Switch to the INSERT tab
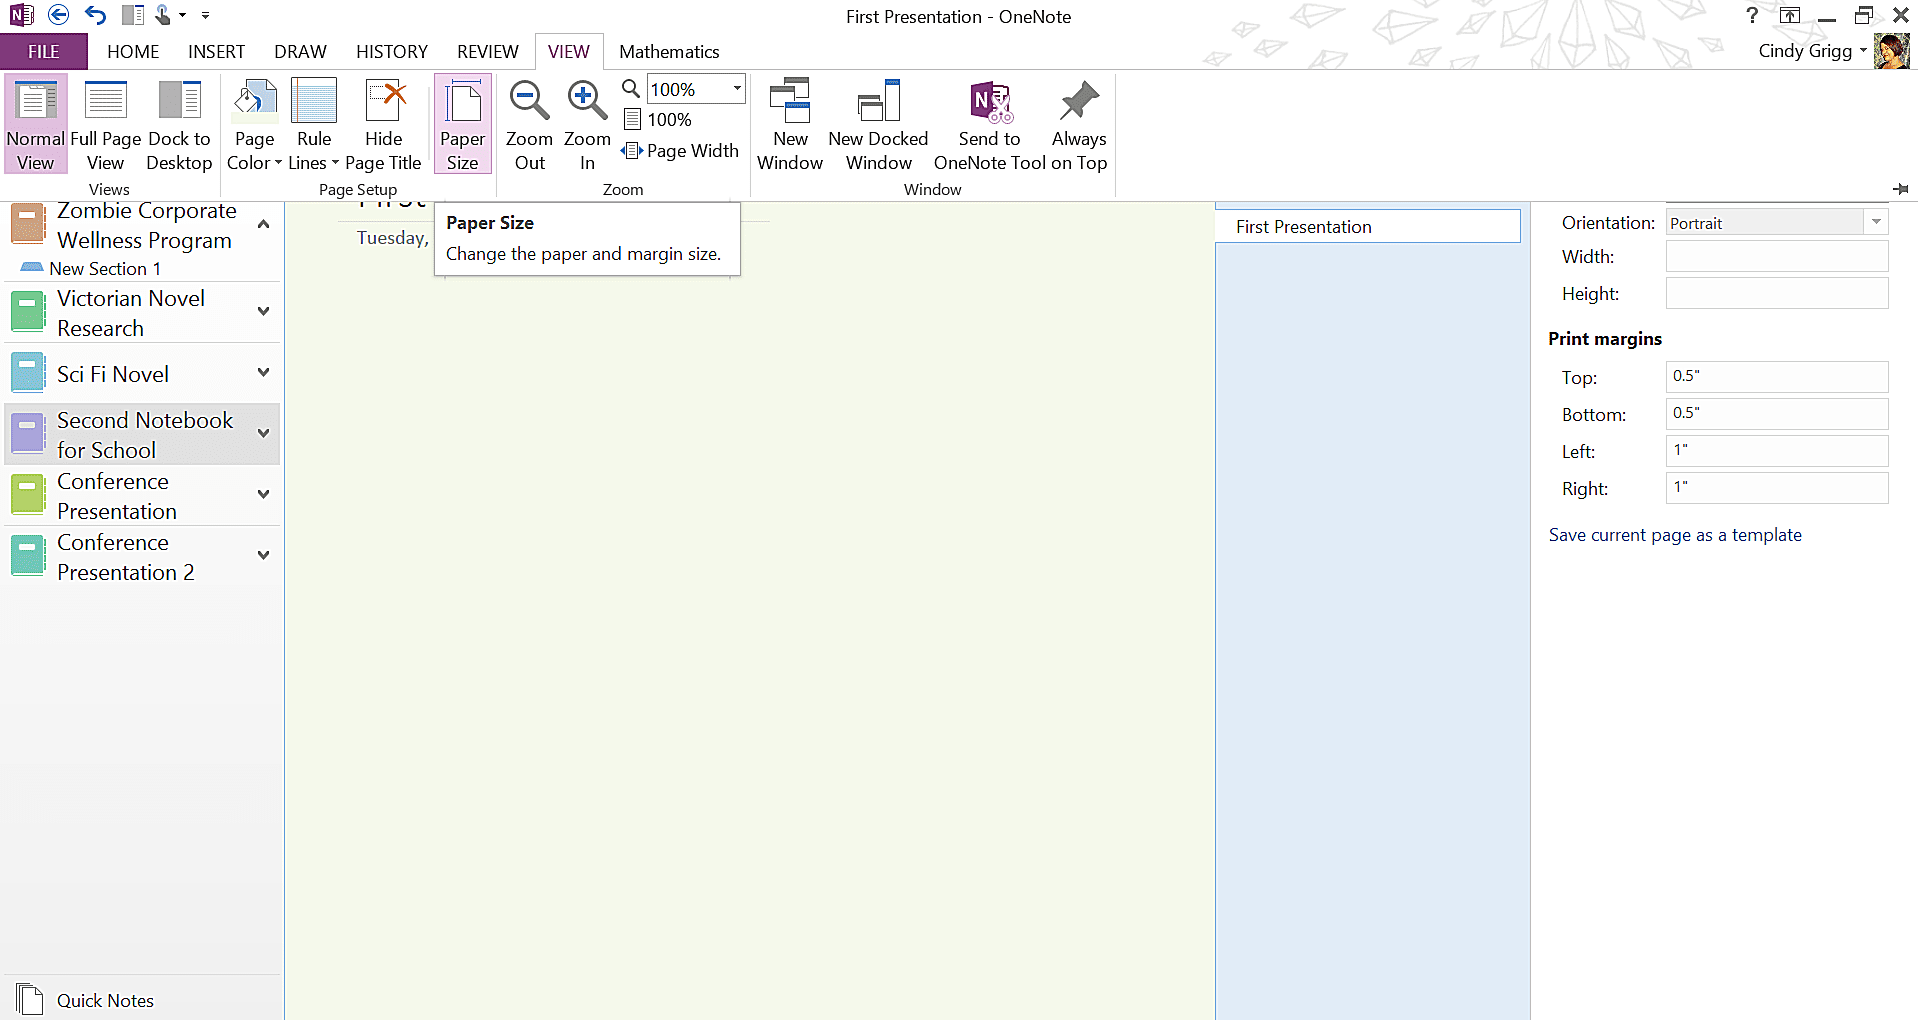The width and height of the screenshot is (1918, 1020). [216, 52]
